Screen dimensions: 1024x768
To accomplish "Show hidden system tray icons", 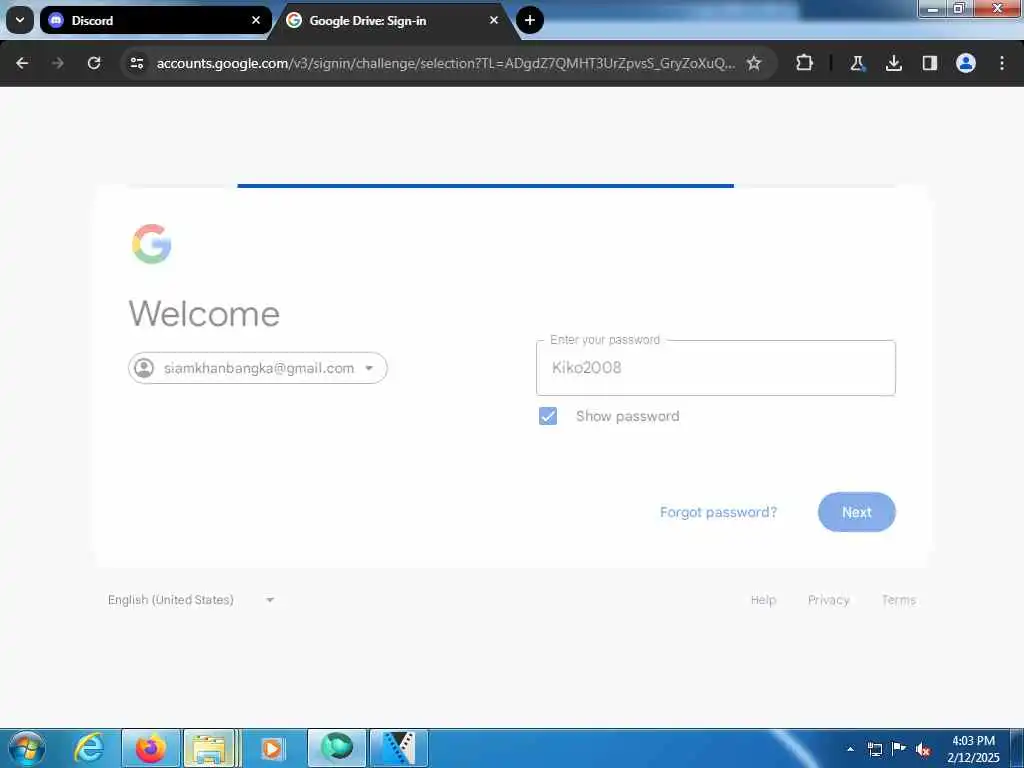I will [x=850, y=749].
